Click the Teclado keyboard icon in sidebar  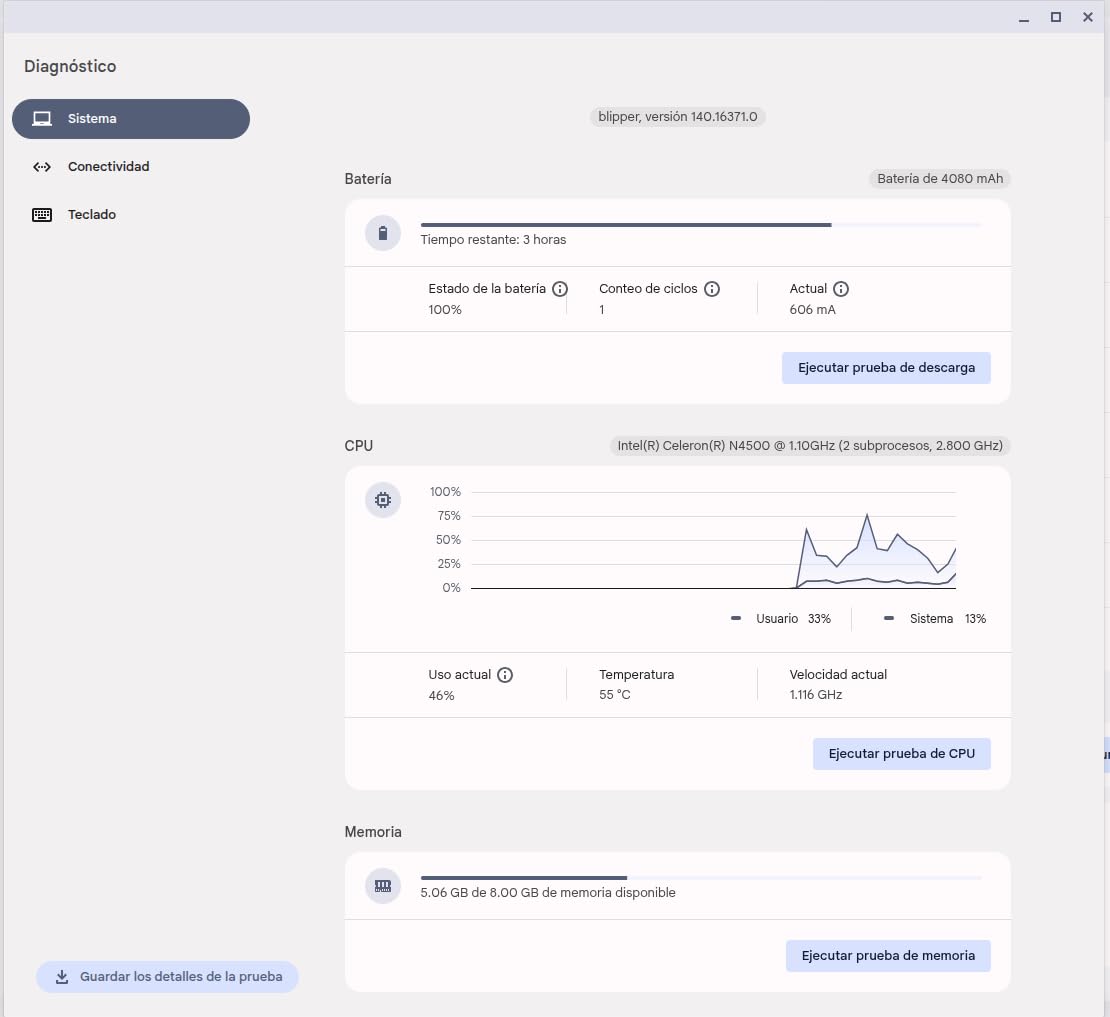[x=42, y=215]
